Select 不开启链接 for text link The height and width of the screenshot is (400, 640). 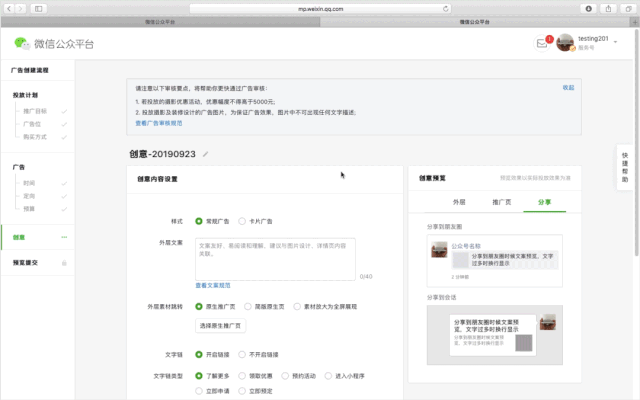pos(242,354)
